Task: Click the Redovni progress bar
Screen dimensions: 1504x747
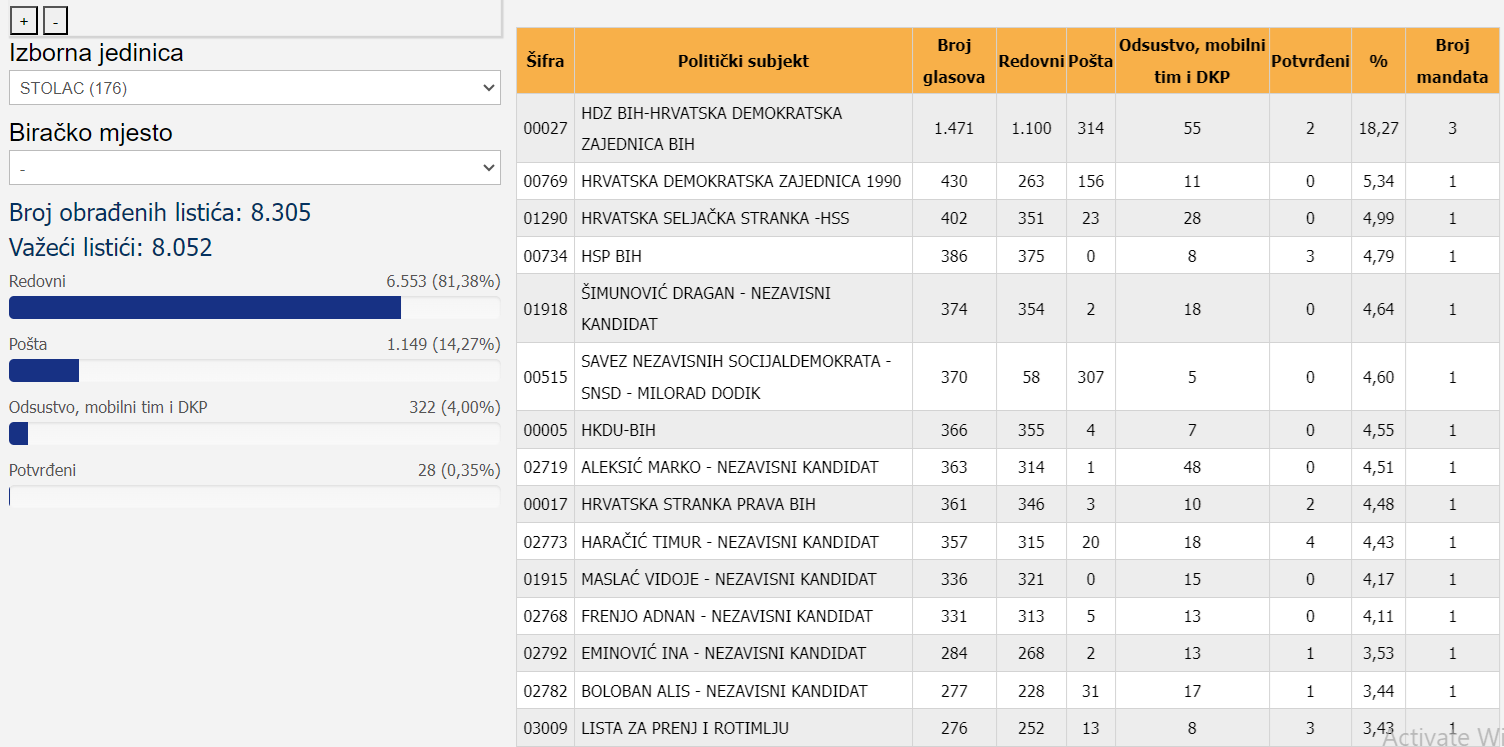Action: (x=254, y=308)
